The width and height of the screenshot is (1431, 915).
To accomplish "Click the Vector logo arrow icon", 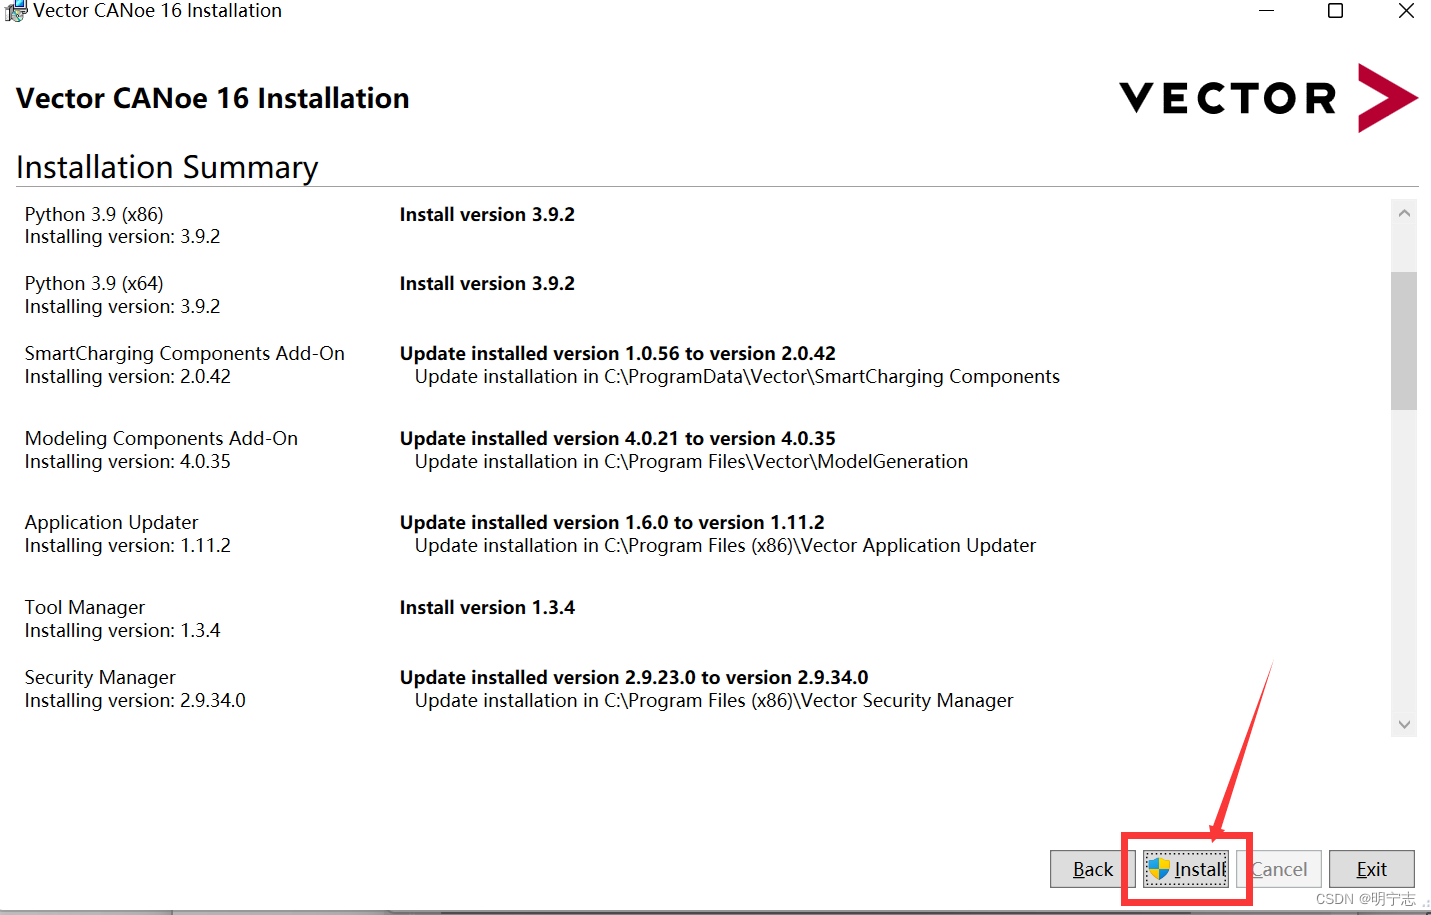I will [1387, 98].
